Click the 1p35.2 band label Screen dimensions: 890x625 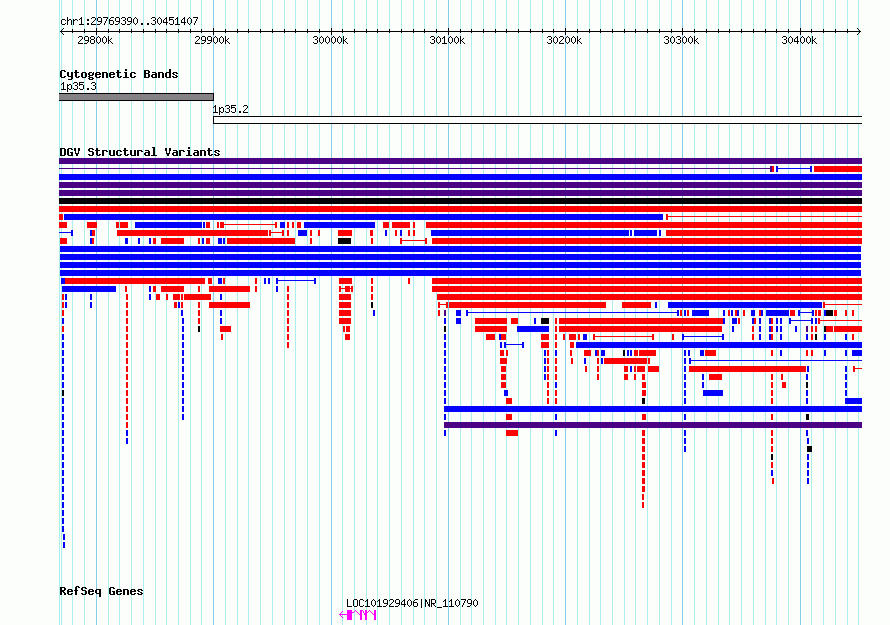coord(230,109)
